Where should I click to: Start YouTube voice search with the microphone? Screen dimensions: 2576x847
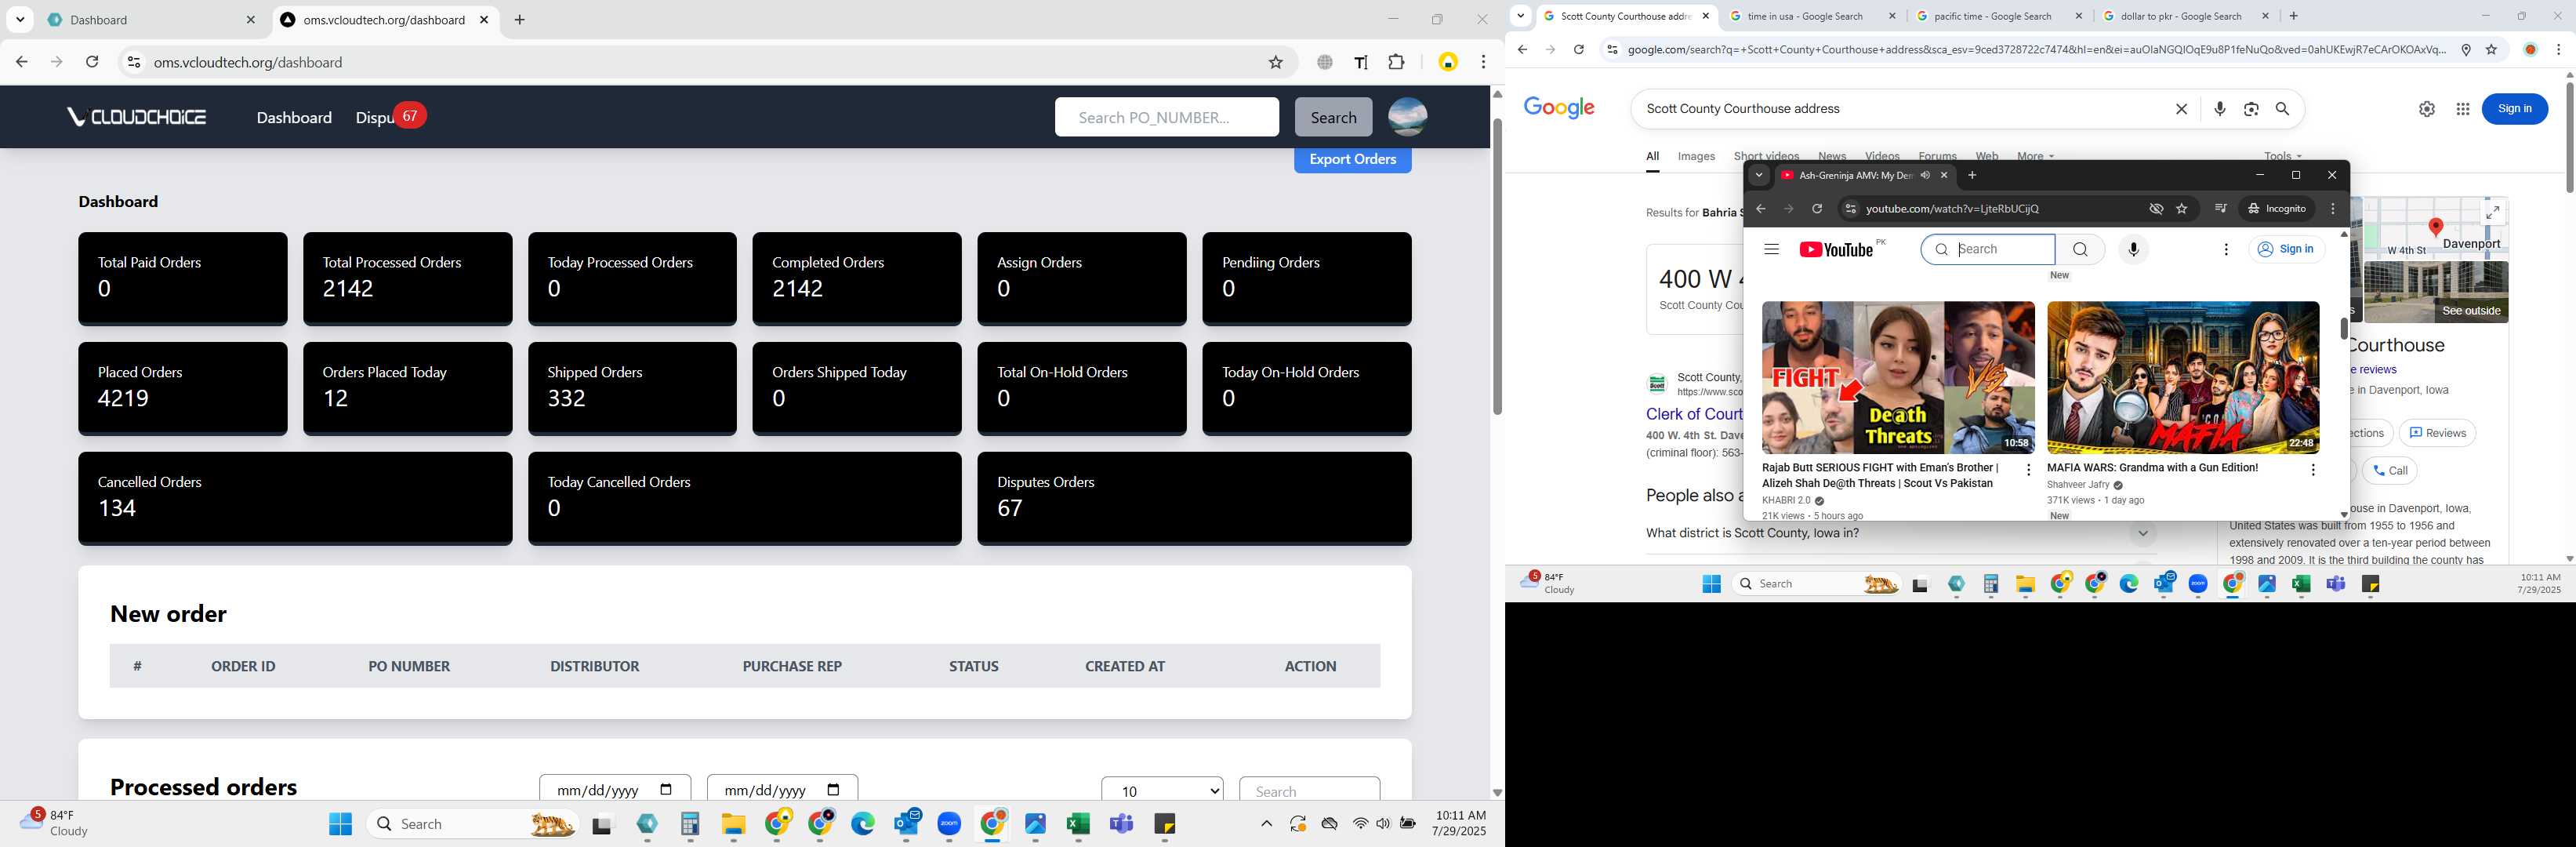coord(2133,249)
